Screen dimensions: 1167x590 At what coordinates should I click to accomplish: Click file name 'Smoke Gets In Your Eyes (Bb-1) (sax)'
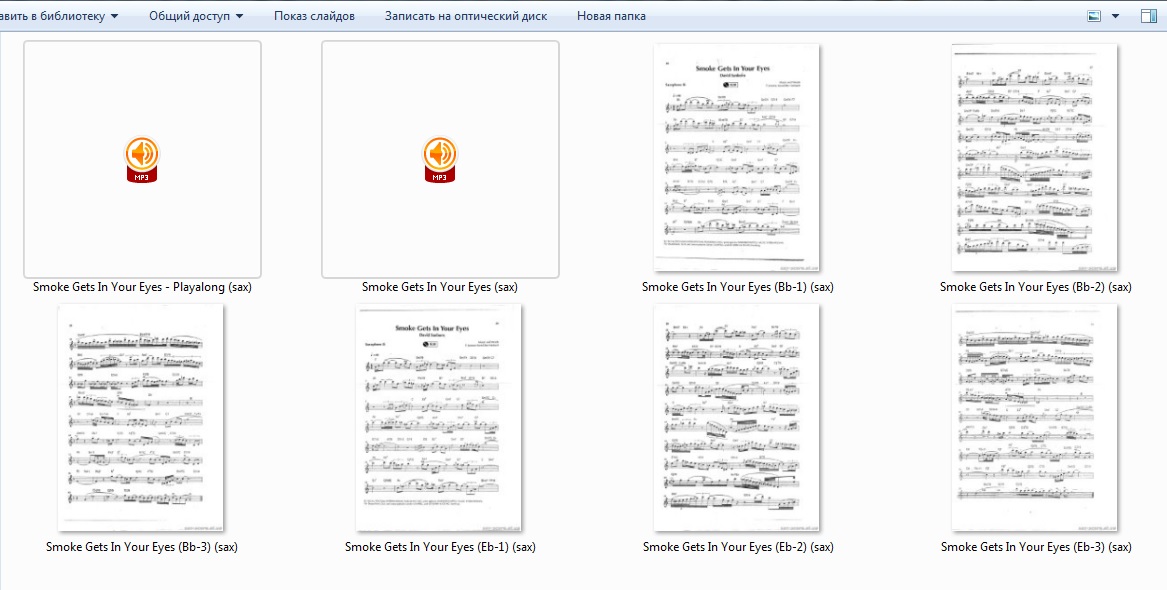[738, 286]
